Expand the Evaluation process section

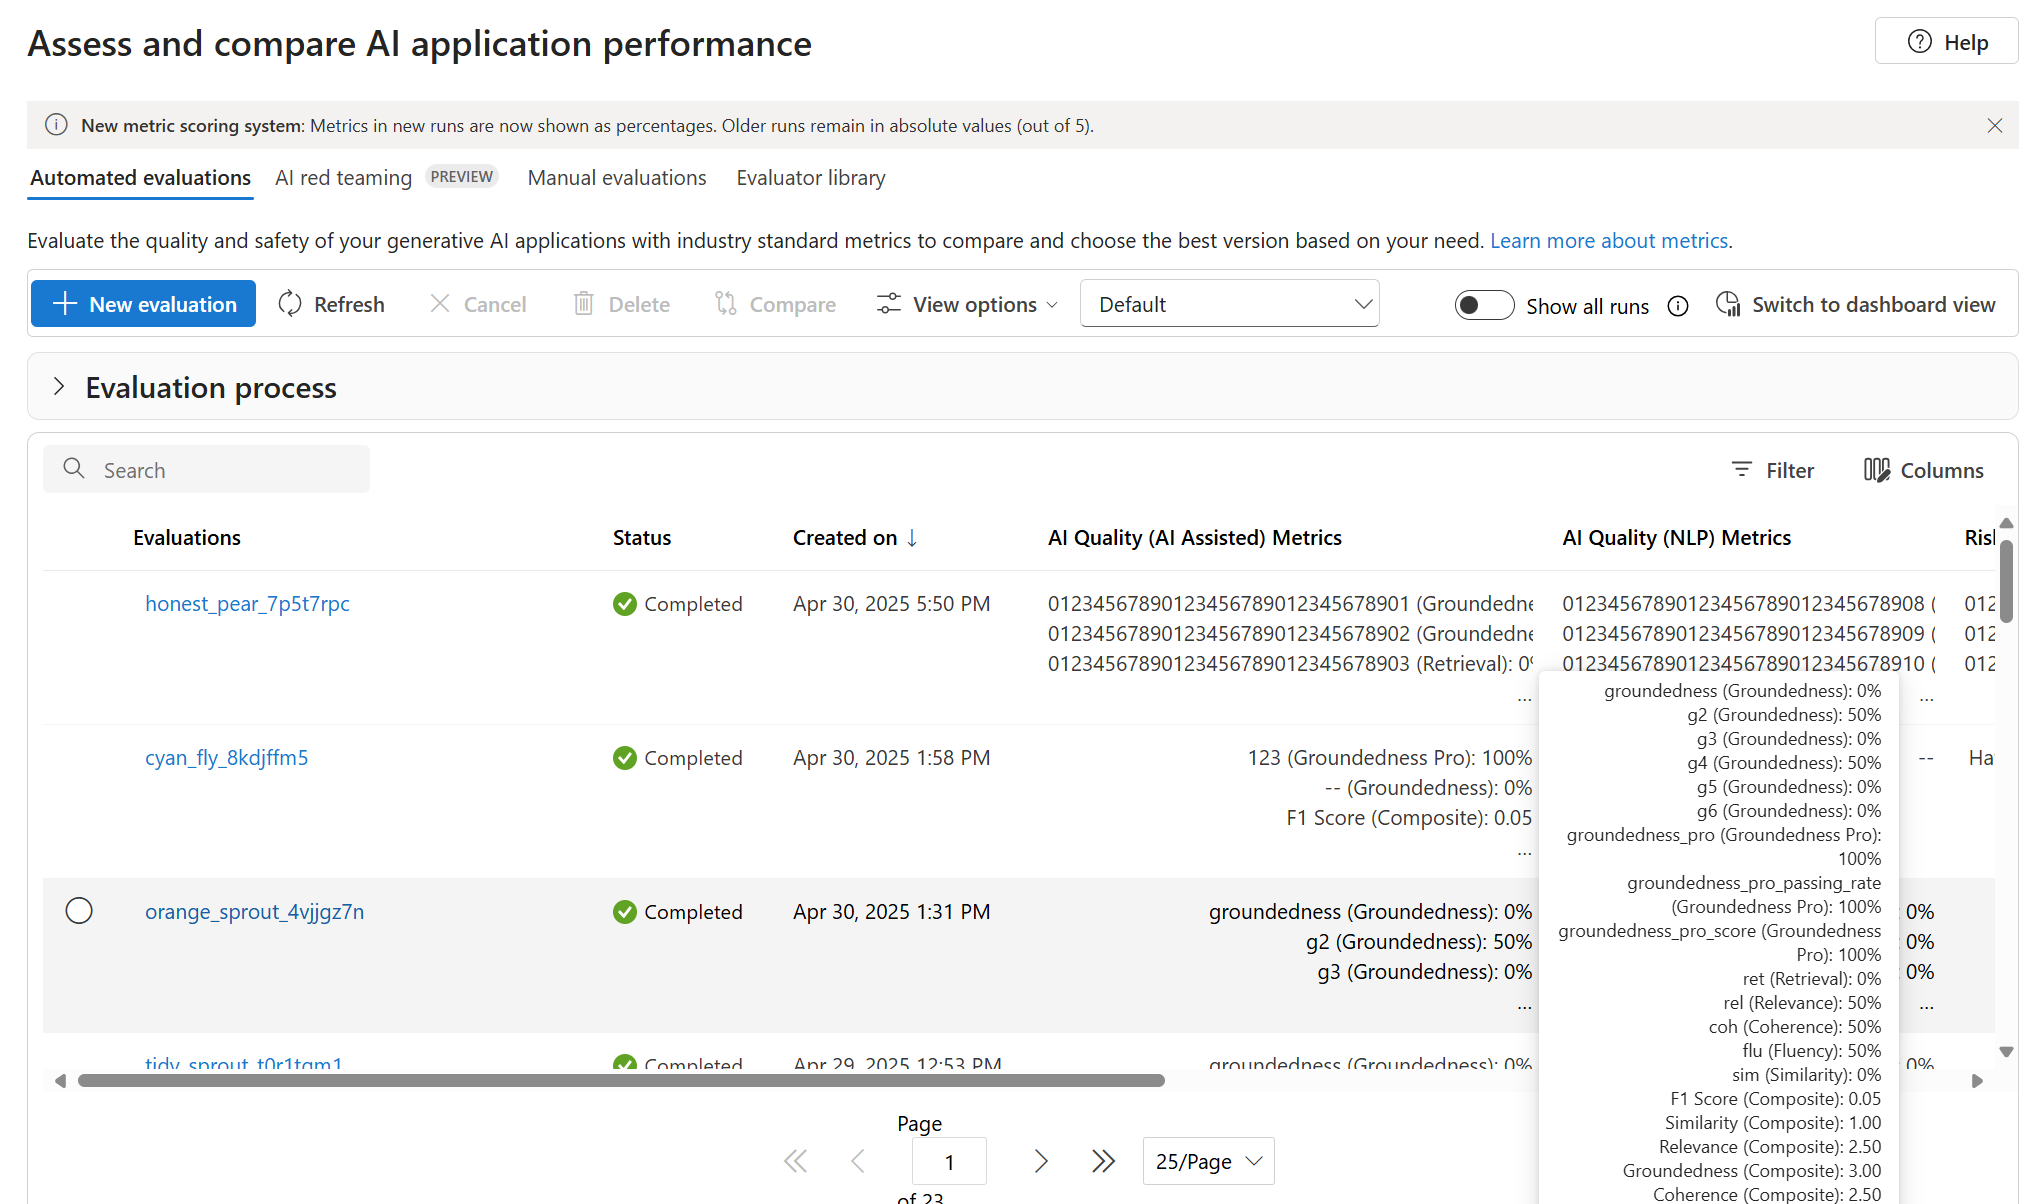tap(59, 387)
